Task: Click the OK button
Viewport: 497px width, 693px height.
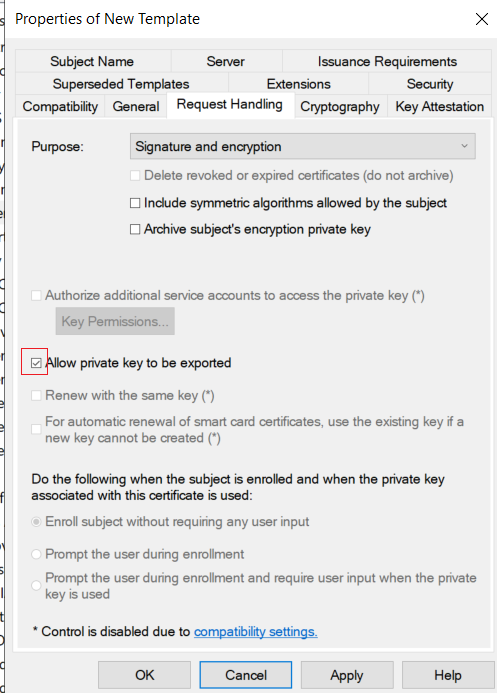Action: (144, 675)
